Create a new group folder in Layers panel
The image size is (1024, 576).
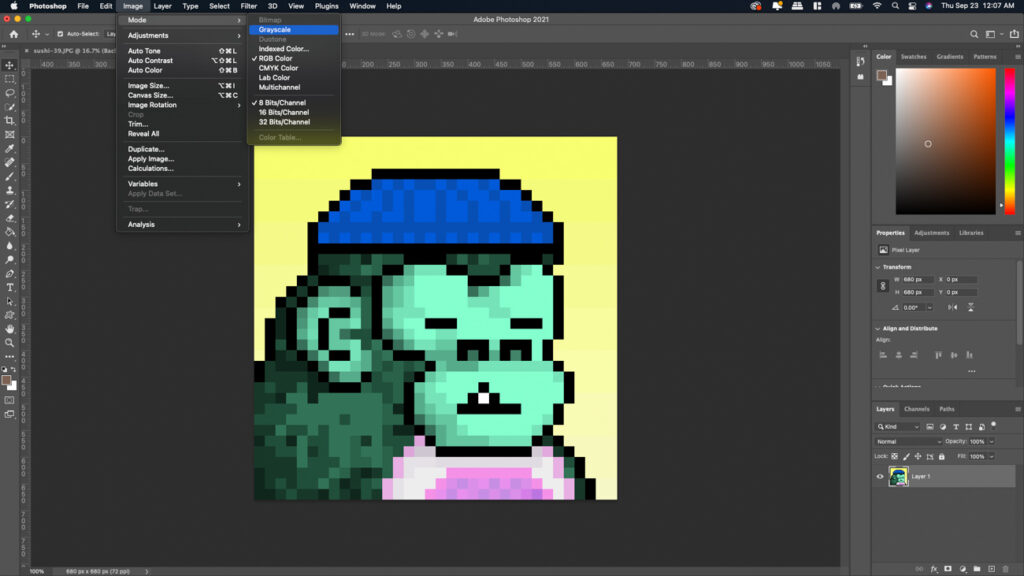[976, 569]
